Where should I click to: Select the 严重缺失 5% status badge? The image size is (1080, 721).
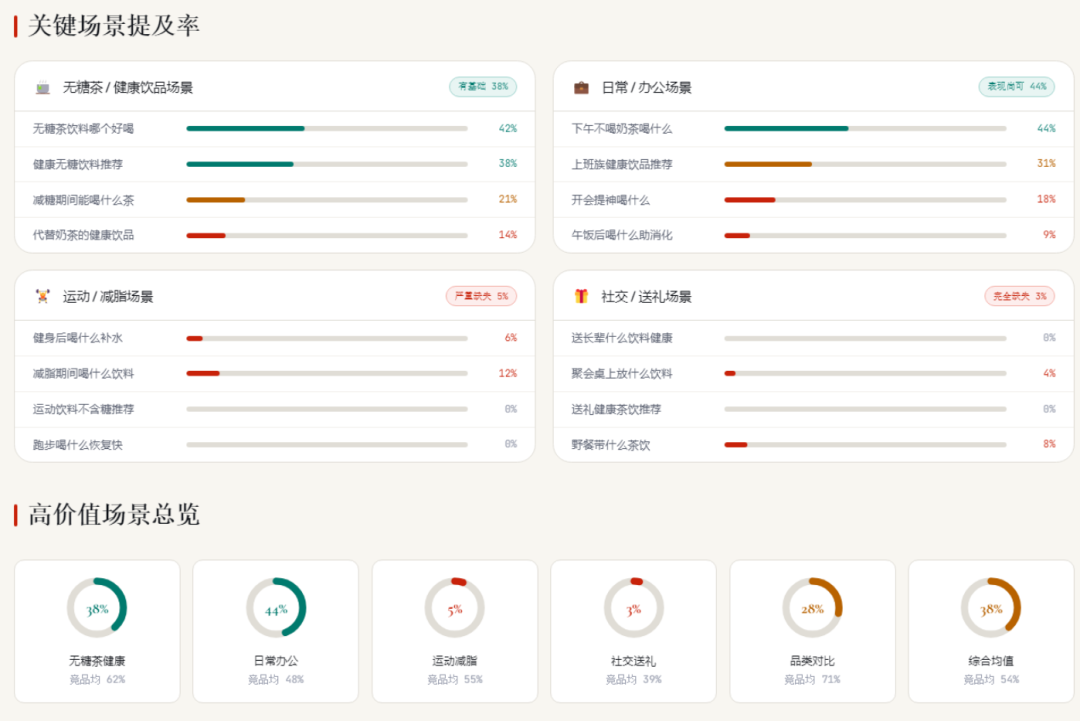[481, 296]
